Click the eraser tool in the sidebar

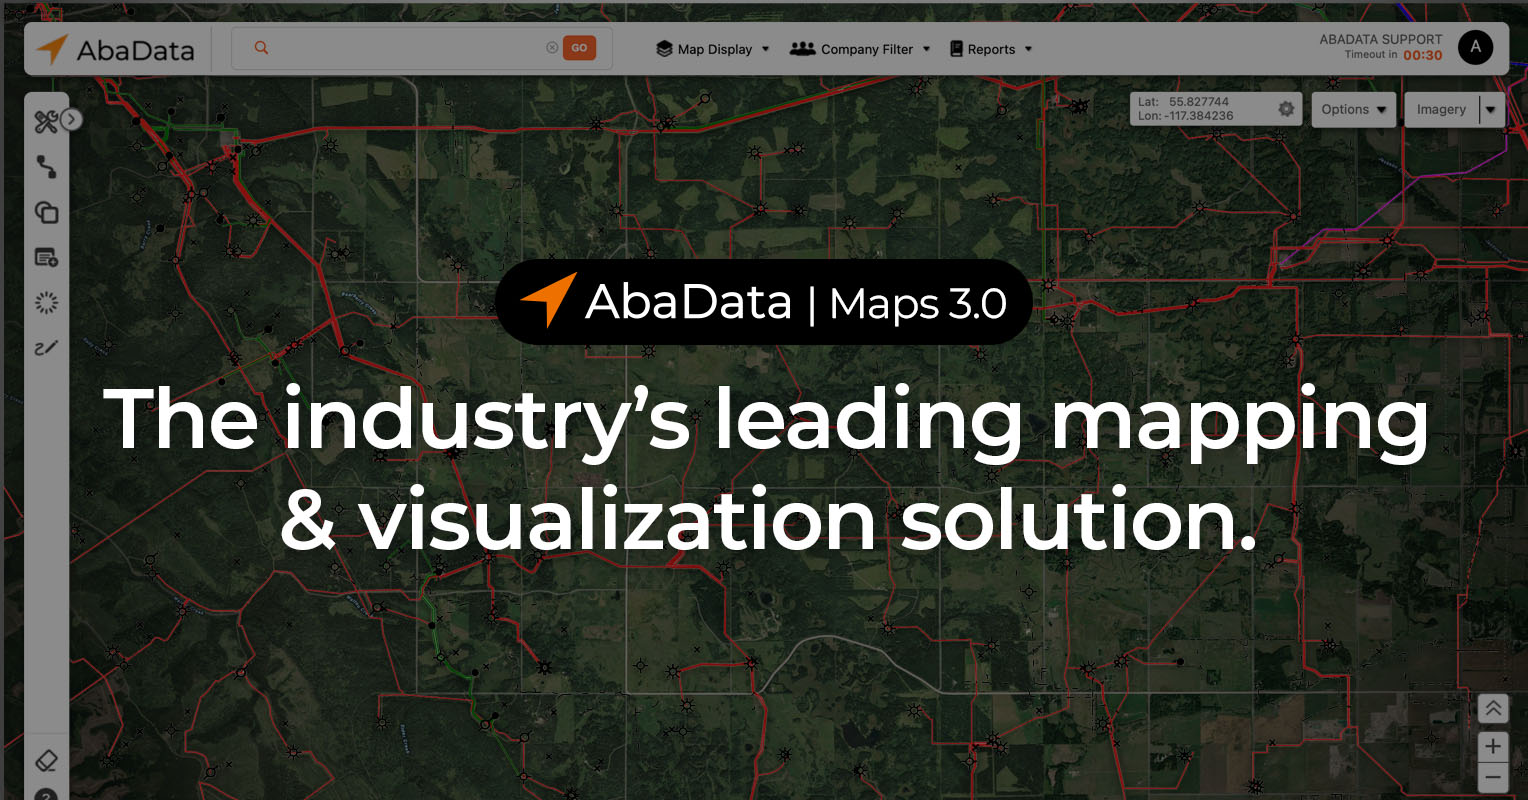click(x=46, y=761)
